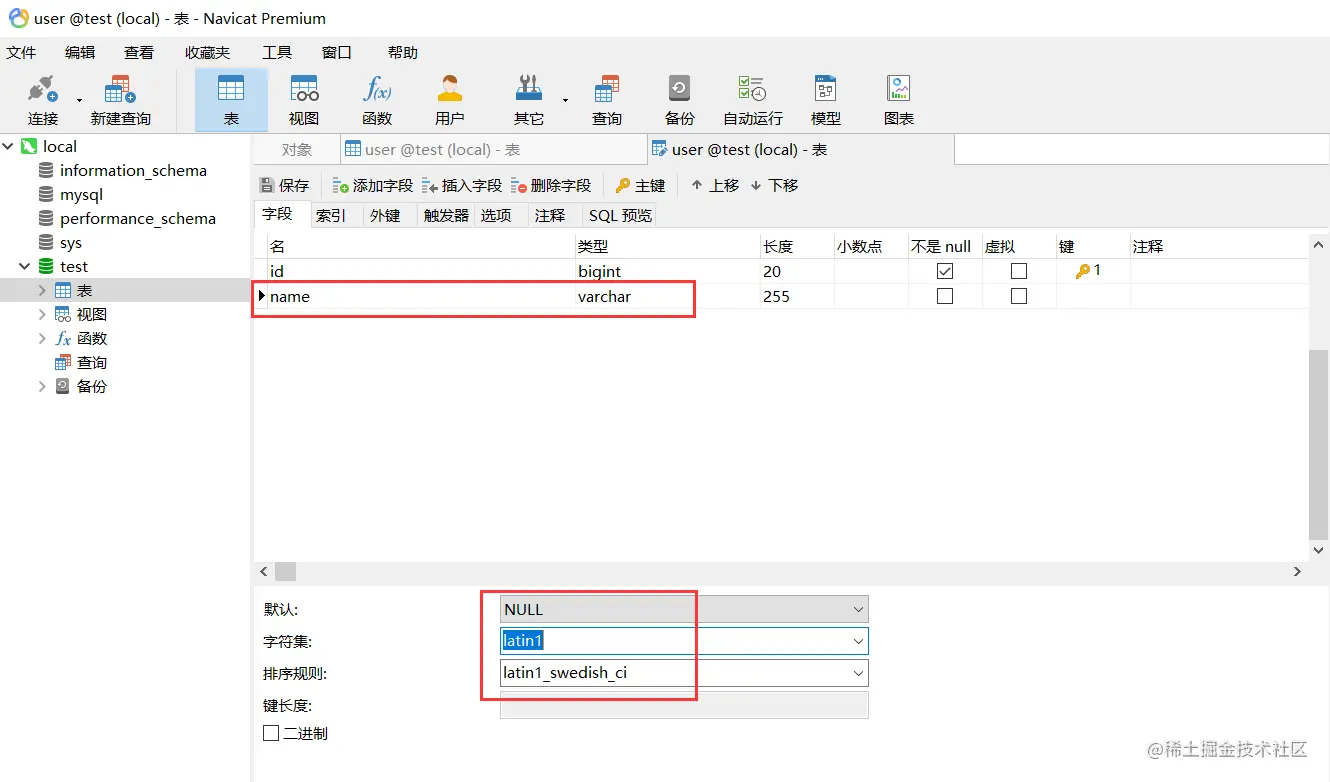Click 删除字段 delete field
Viewport: 1330px width, 782px height.
point(551,185)
